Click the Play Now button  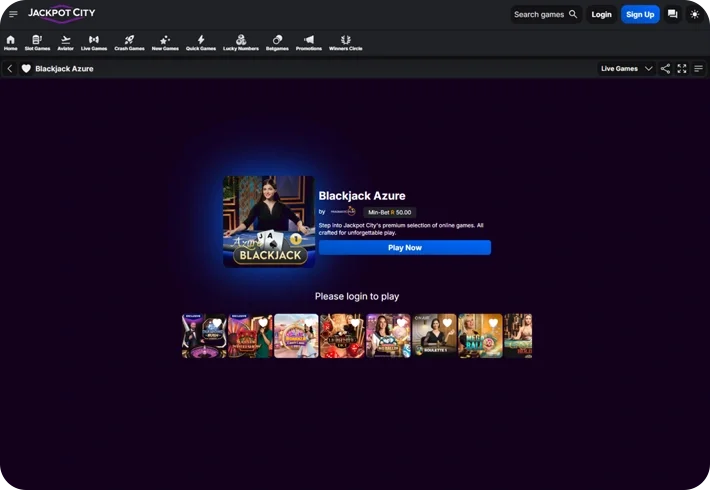coord(404,248)
